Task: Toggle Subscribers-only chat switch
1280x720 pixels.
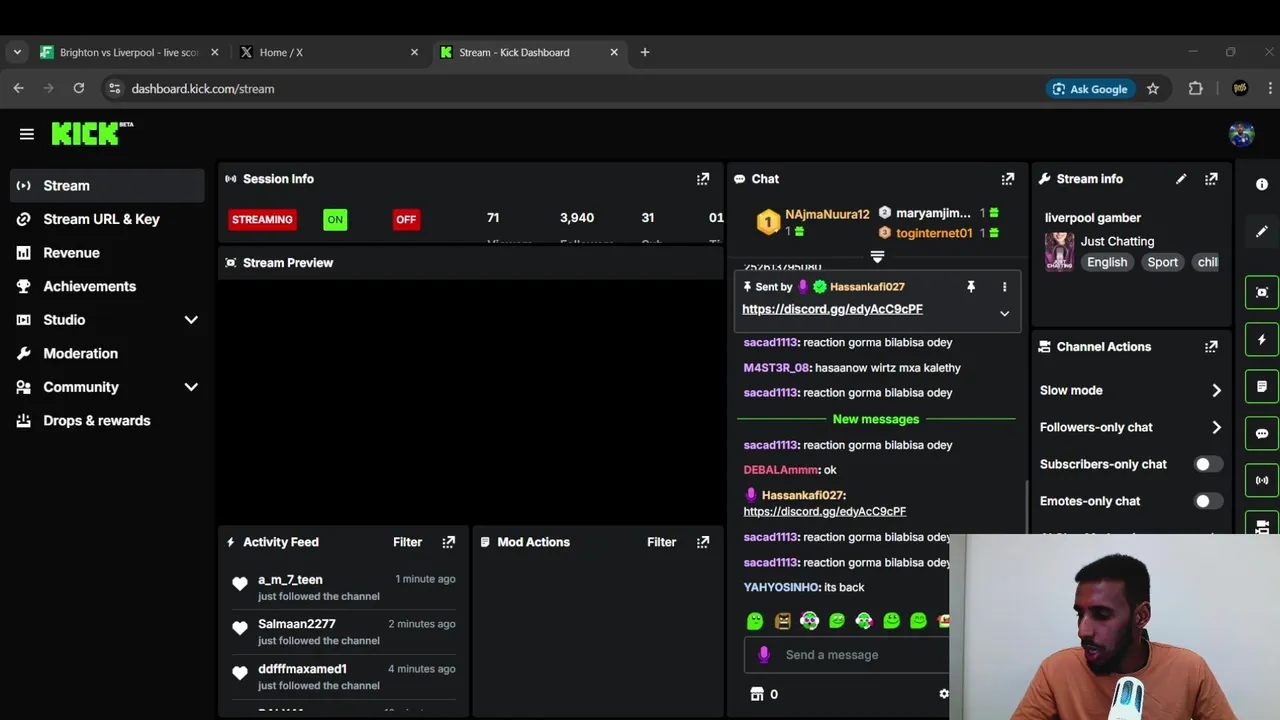Action: coord(1208,464)
